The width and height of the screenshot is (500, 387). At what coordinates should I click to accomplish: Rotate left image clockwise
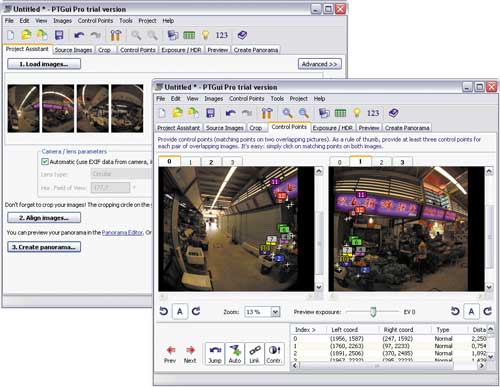point(196,311)
